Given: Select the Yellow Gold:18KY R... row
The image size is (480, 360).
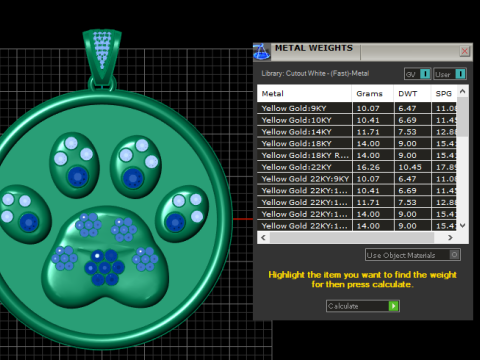Looking at the screenshot, I should 357,155.
